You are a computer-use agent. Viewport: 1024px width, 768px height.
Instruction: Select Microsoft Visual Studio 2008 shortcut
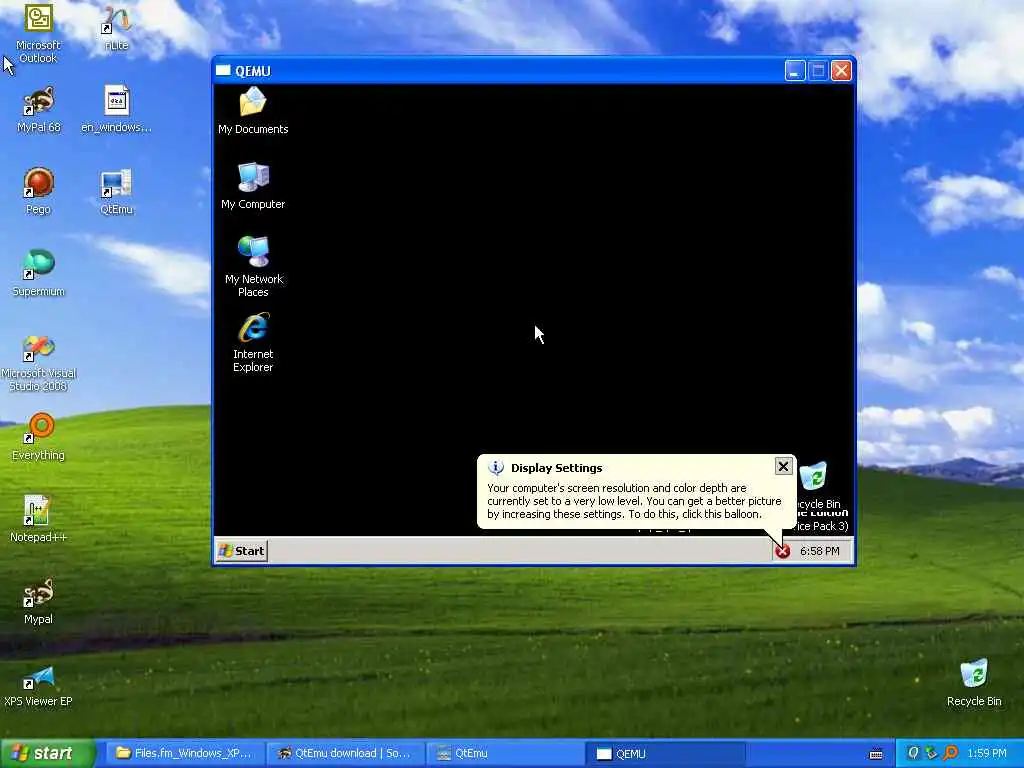[x=38, y=363]
